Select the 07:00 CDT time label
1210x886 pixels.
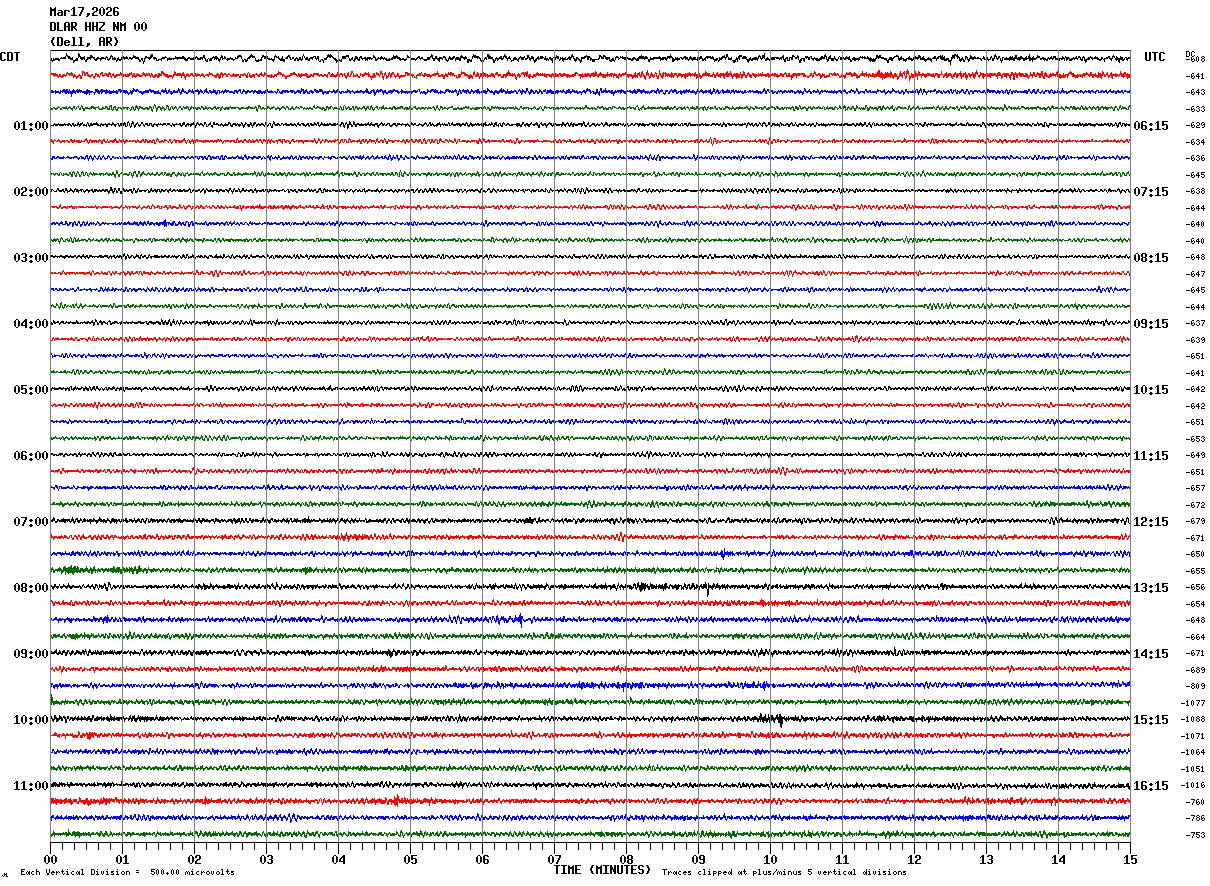point(31,522)
